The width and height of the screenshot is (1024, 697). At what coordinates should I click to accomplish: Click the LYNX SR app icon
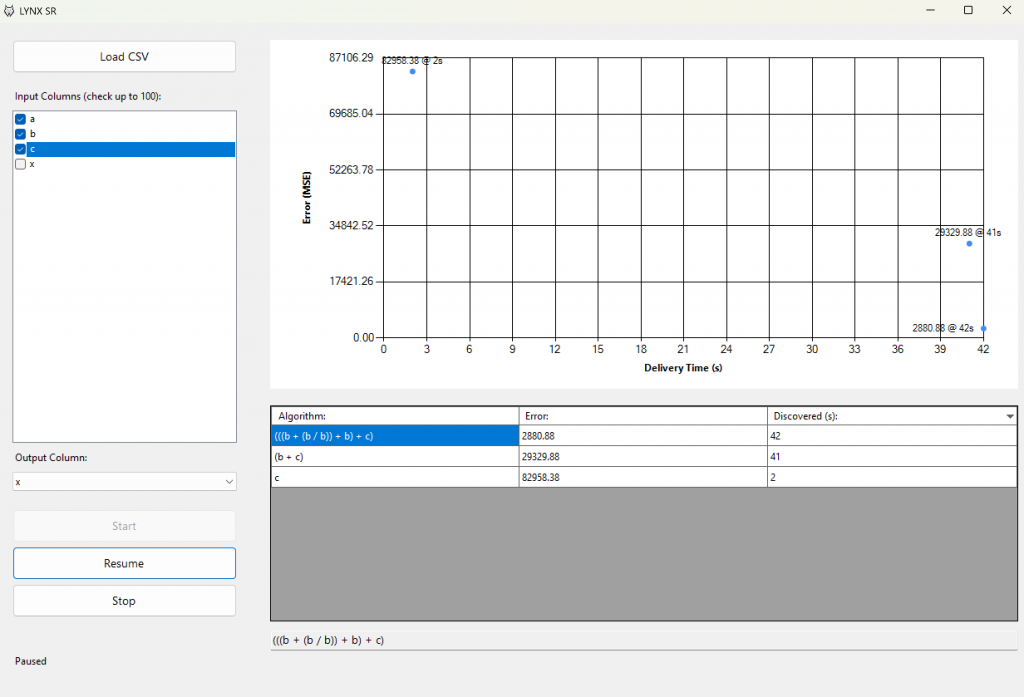(x=10, y=10)
